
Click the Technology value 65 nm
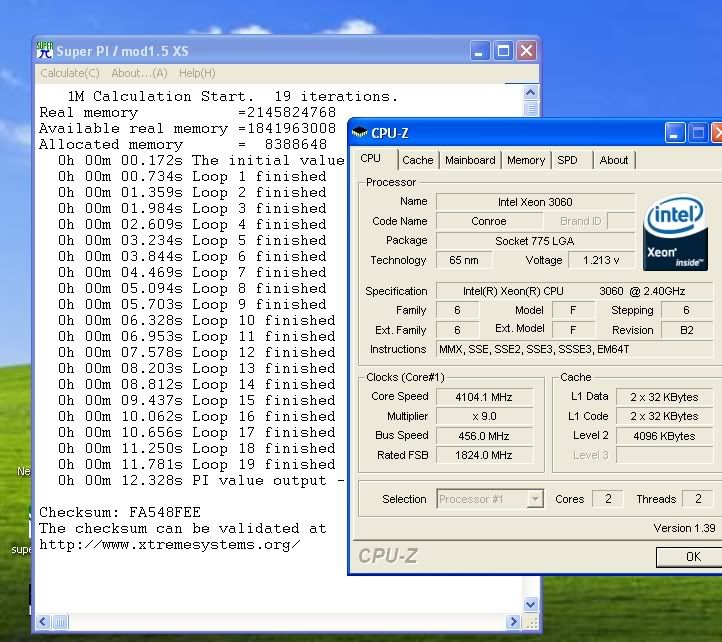click(464, 260)
